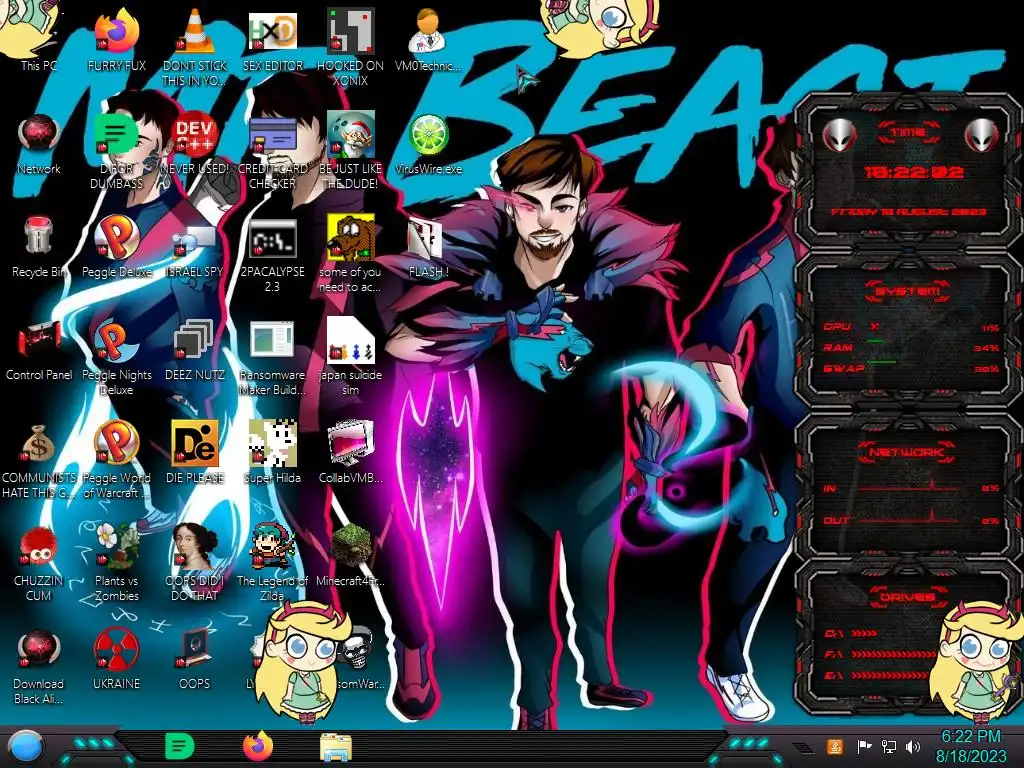Click the SYSTEM gadget header
1024x768 pixels.
908,291
